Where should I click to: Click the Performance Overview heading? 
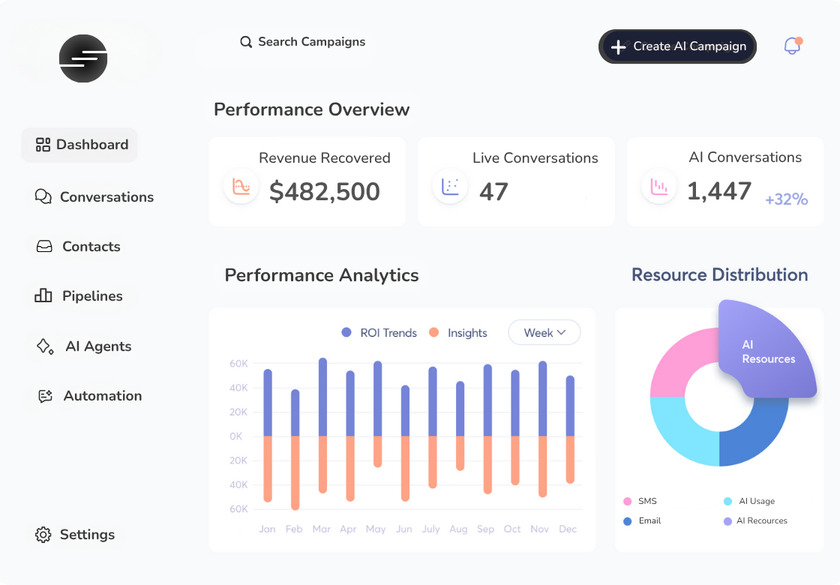312,109
